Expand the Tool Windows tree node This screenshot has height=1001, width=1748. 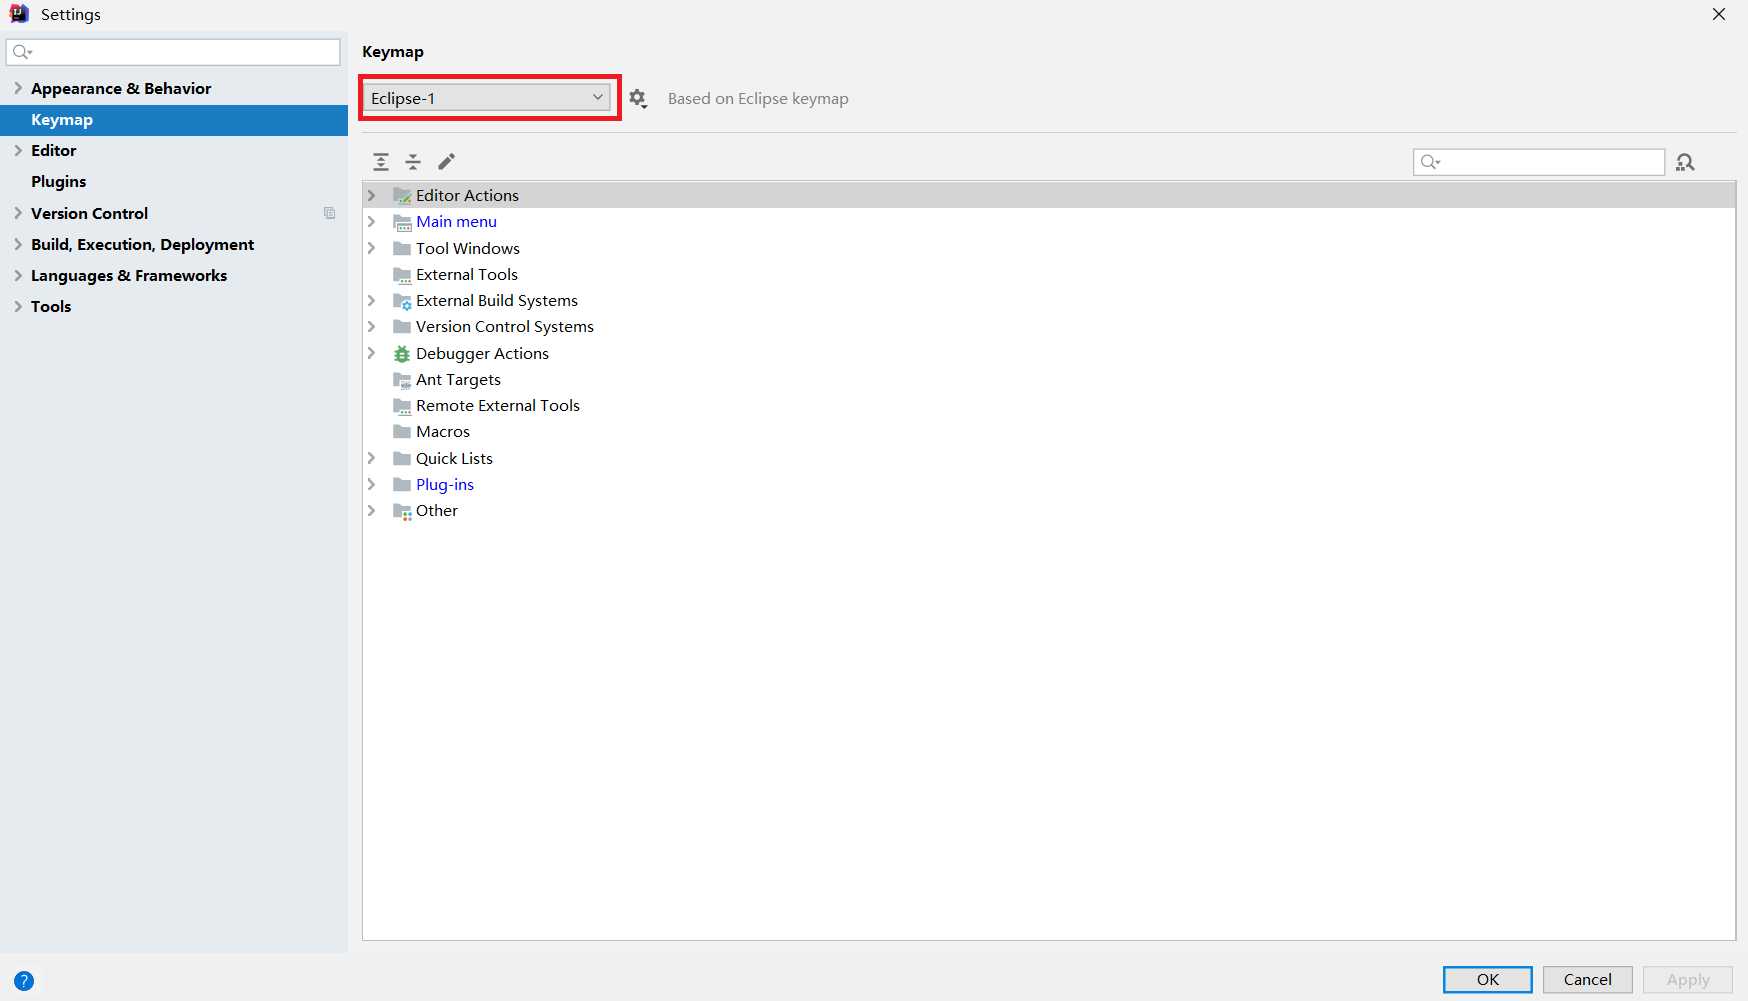372,248
